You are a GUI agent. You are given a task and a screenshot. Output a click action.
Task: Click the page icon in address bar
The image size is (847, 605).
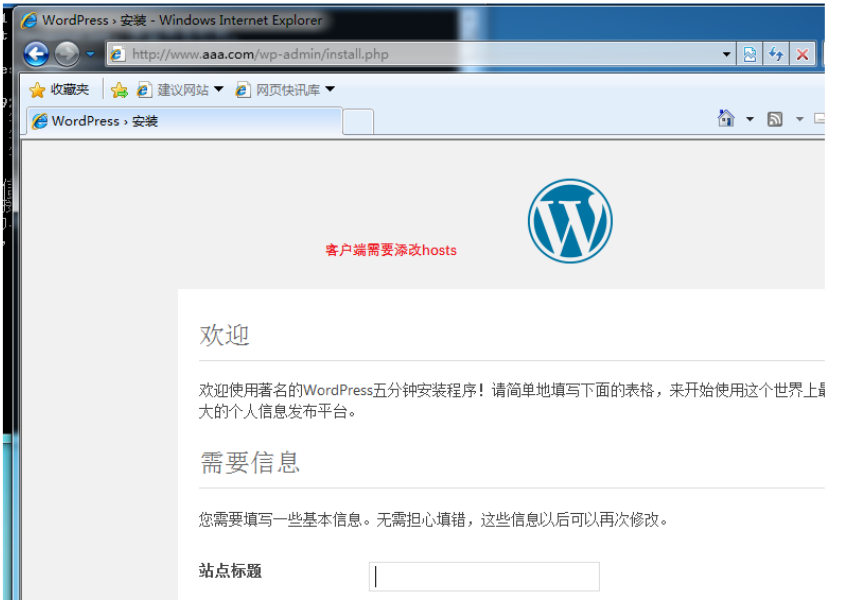pos(117,54)
